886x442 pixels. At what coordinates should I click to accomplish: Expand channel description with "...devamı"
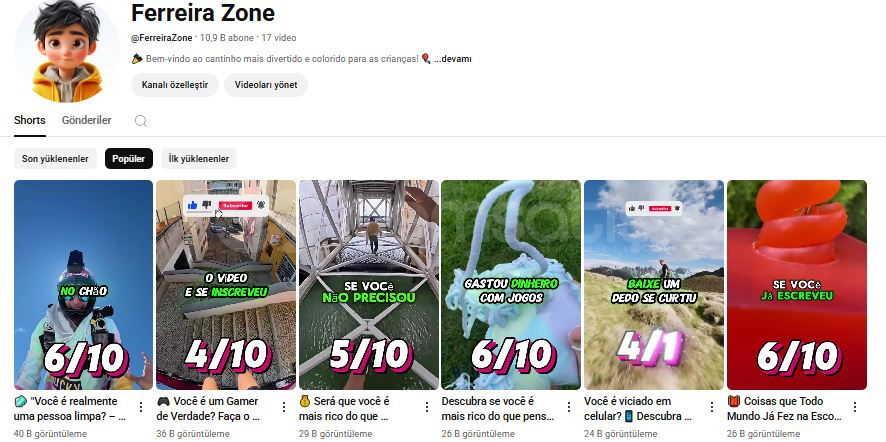click(x=453, y=59)
